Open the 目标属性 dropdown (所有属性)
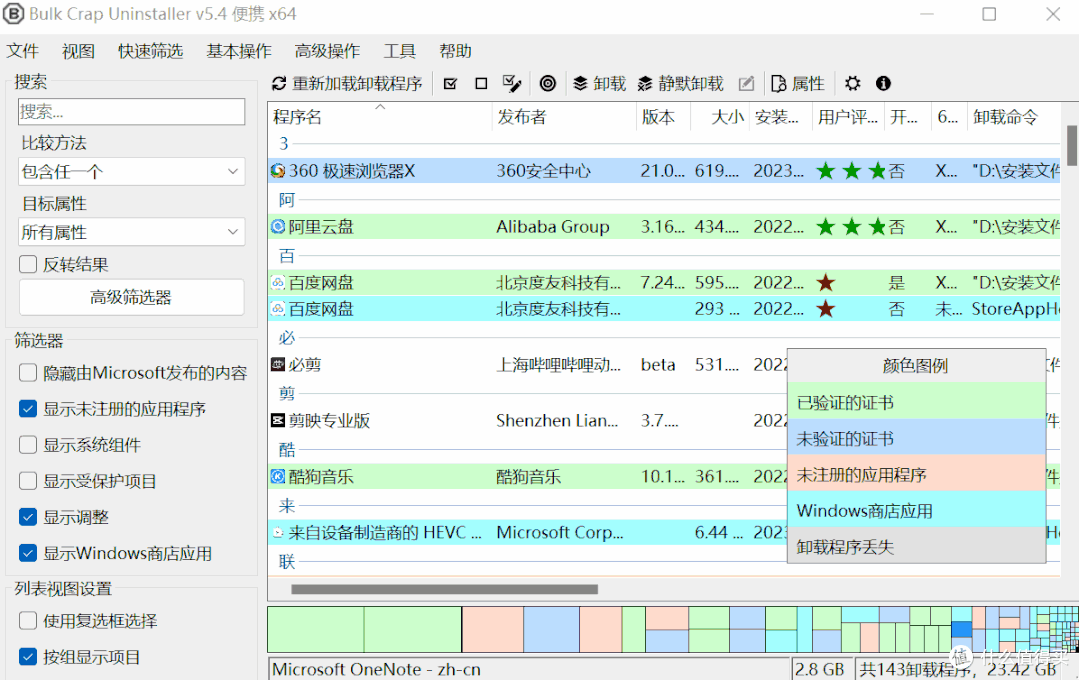1079x680 pixels. tap(131, 232)
